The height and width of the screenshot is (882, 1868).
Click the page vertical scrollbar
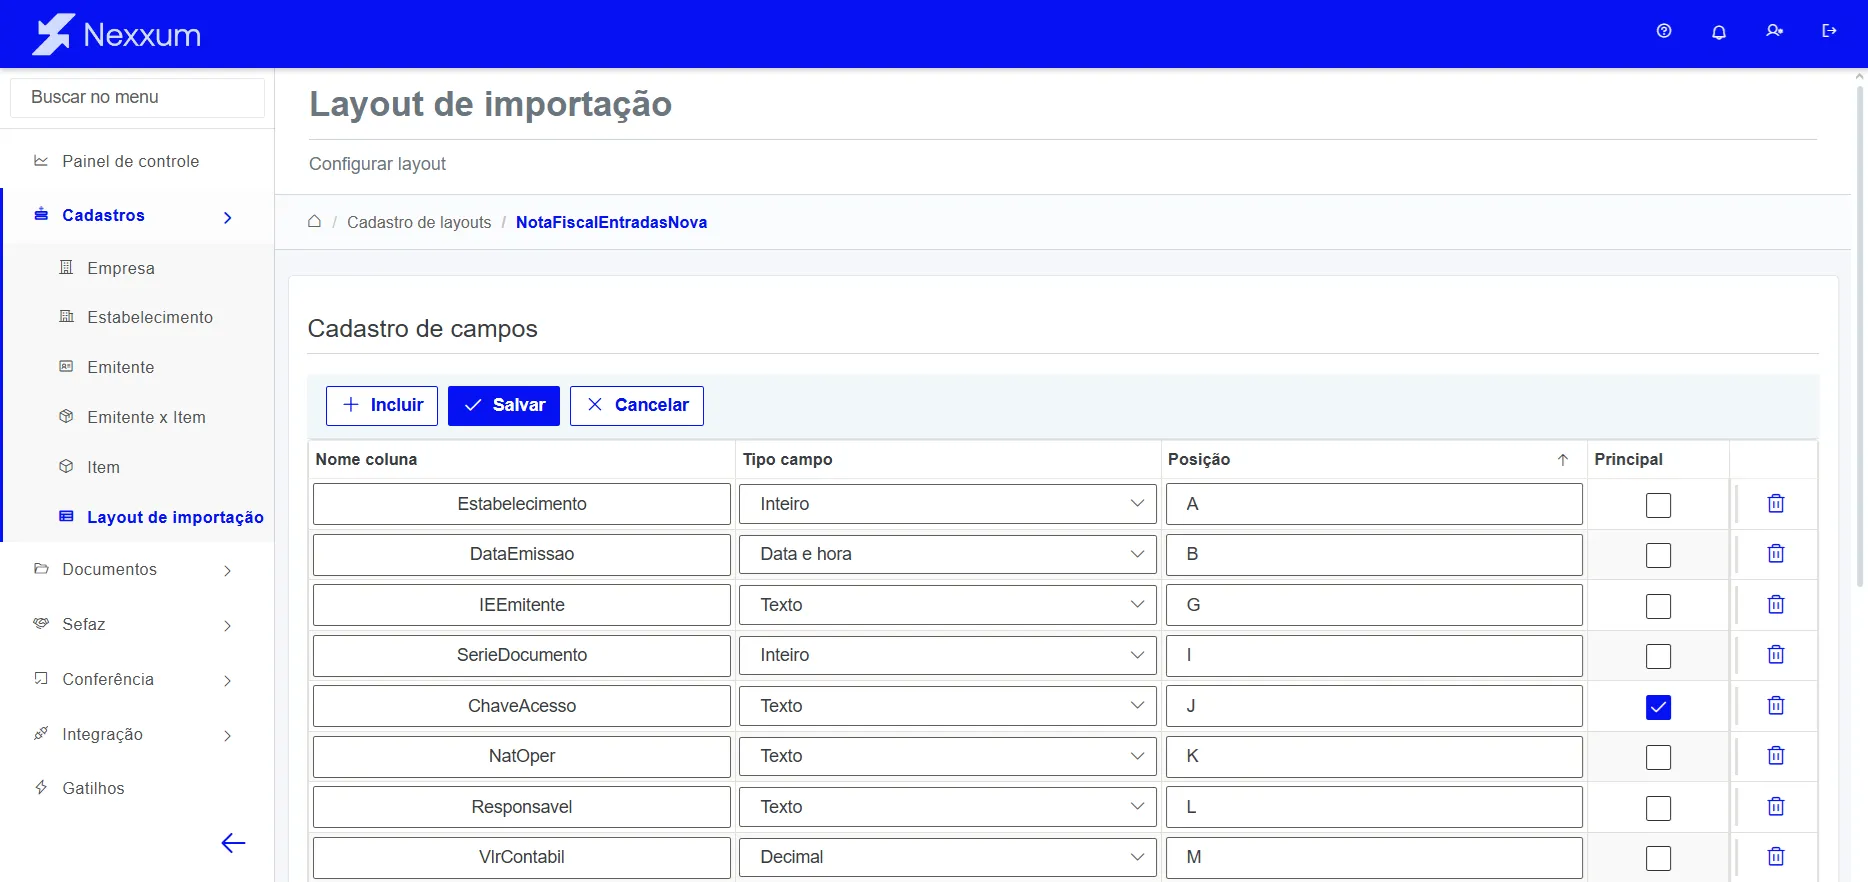pos(1860,336)
